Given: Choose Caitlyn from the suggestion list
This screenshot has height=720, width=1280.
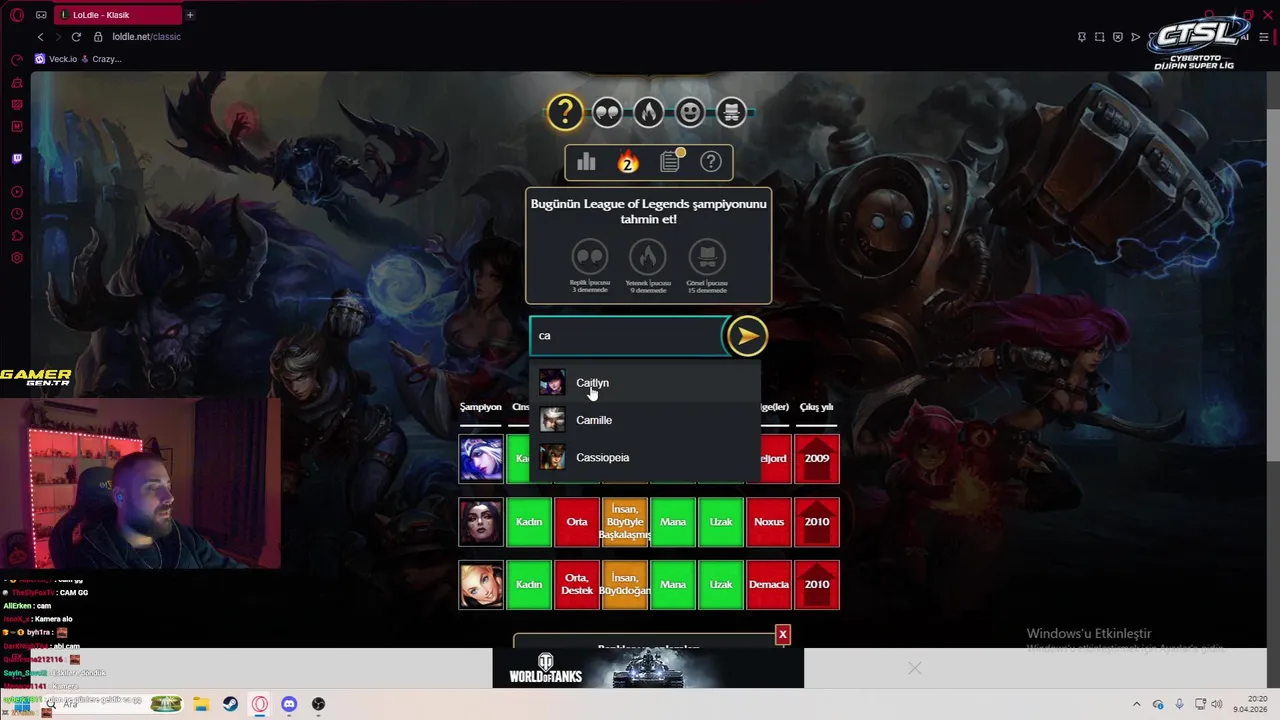Looking at the screenshot, I should (645, 383).
